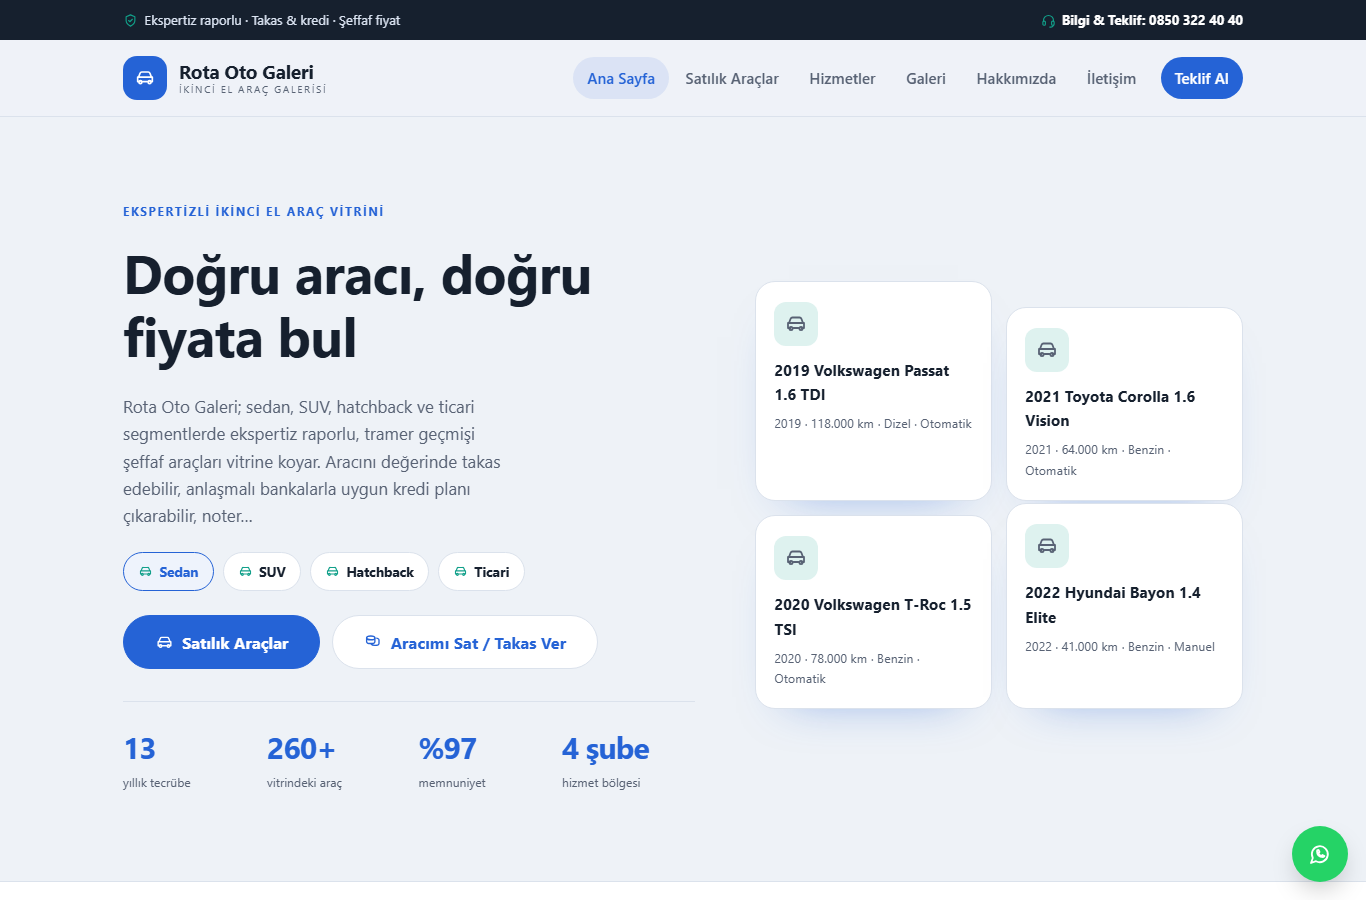Viewport: 1366px width, 900px height.
Task: Open the Galeri nav item
Action: point(926,78)
